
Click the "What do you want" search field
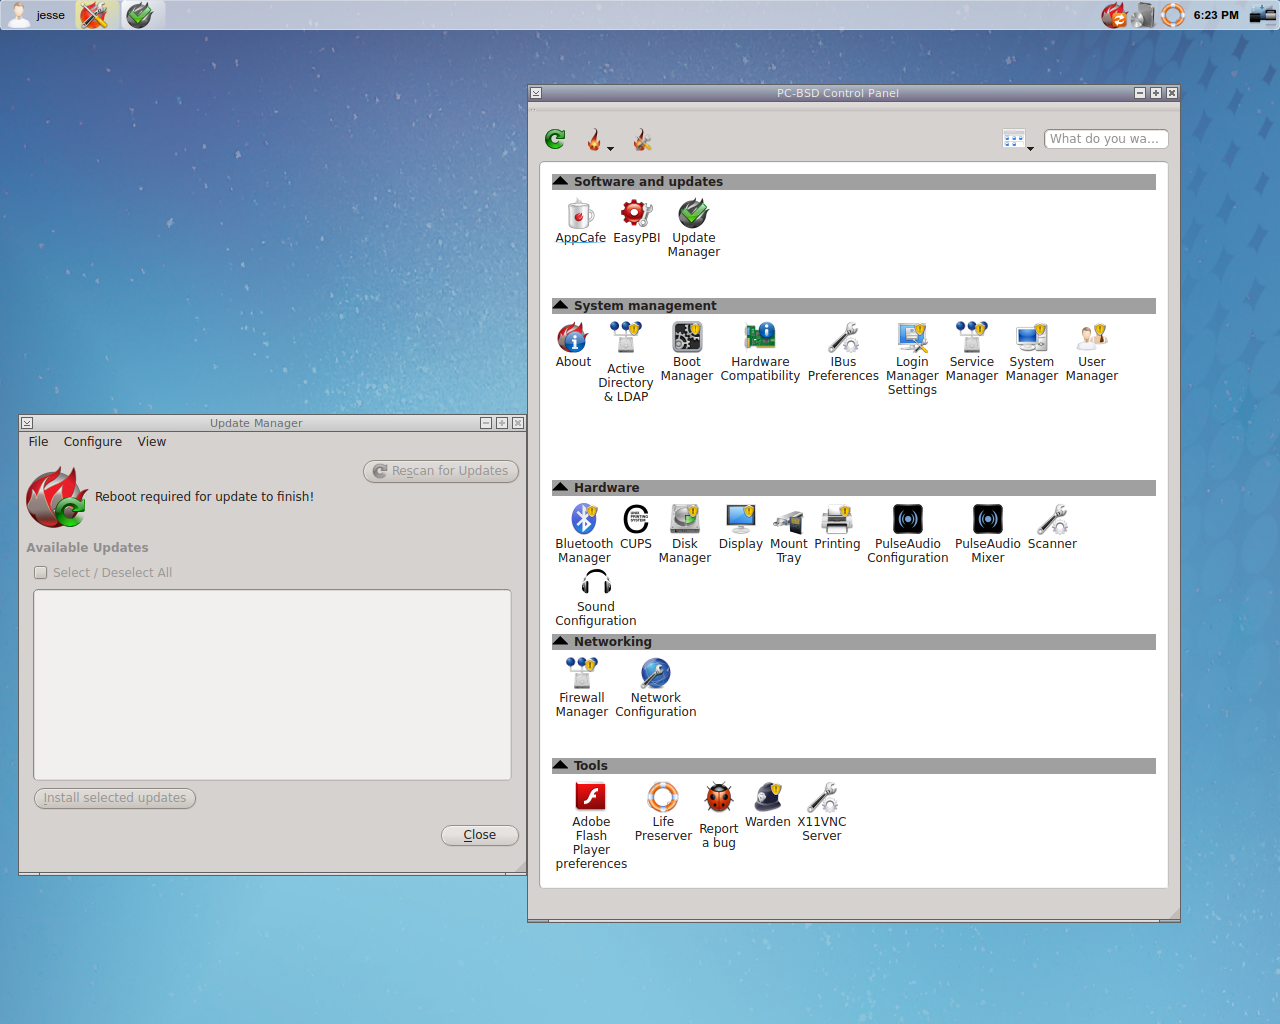pyautogui.click(x=1105, y=139)
